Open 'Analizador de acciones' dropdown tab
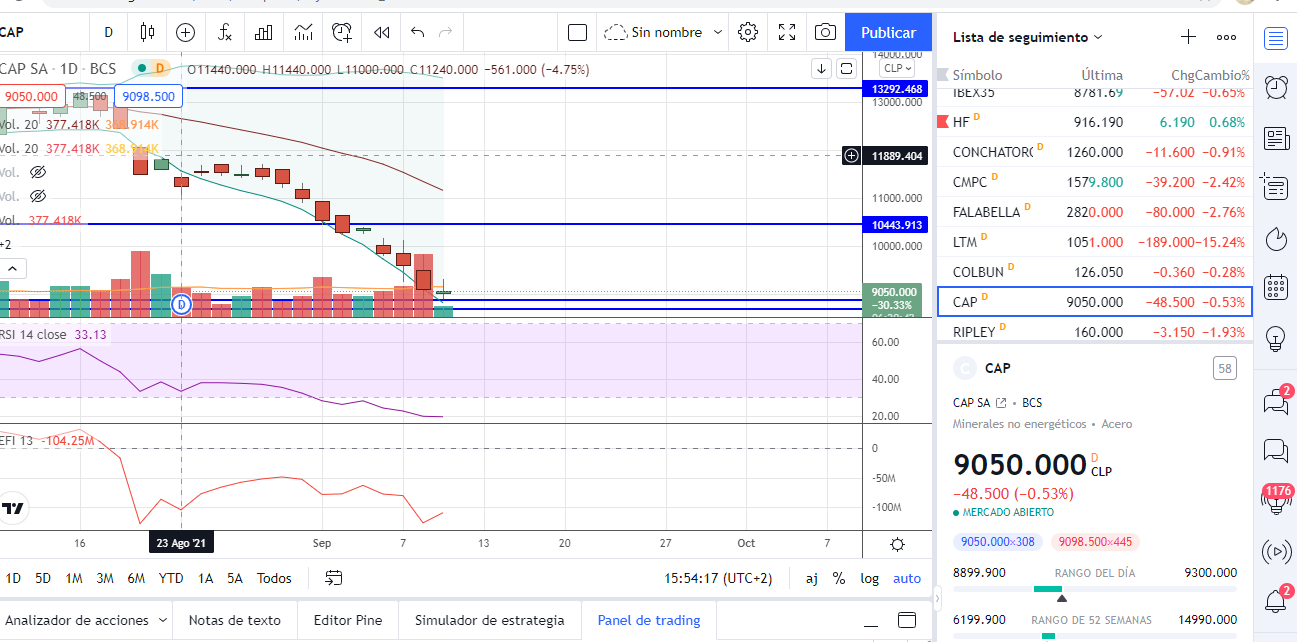 86,620
